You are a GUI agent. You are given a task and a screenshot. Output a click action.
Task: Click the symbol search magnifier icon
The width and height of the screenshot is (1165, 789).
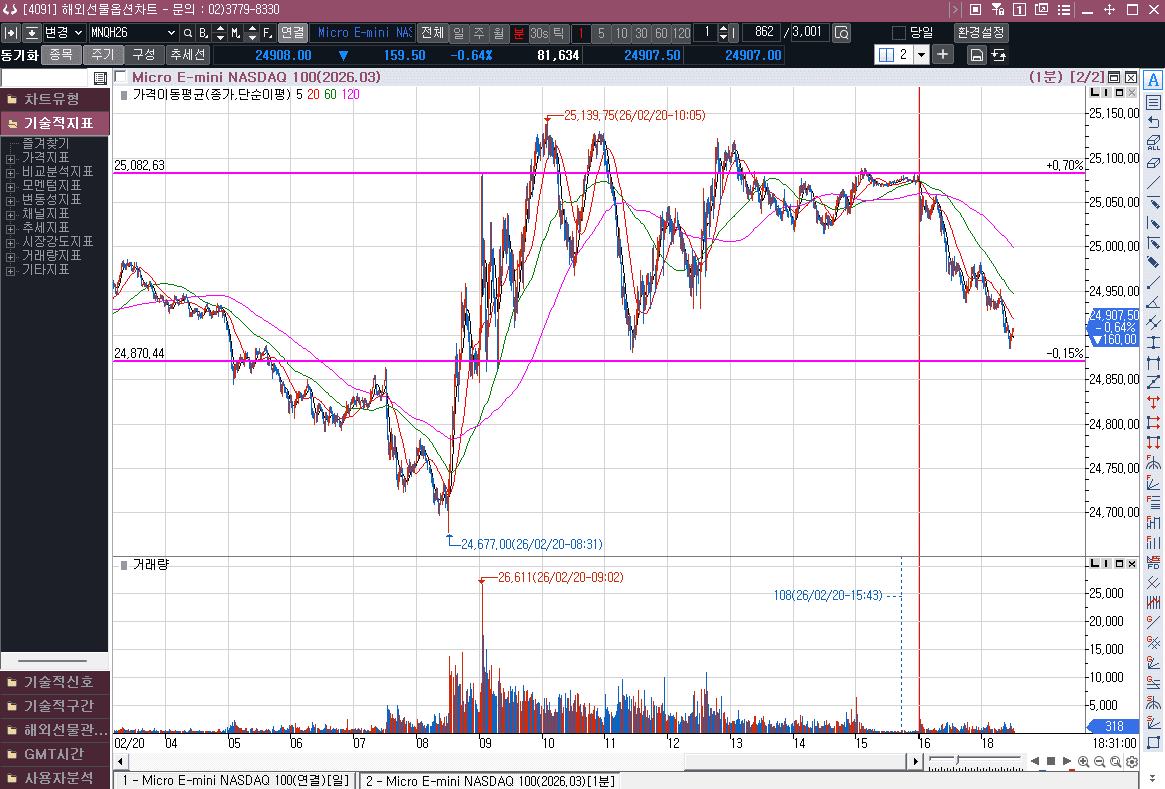(187, 33)
